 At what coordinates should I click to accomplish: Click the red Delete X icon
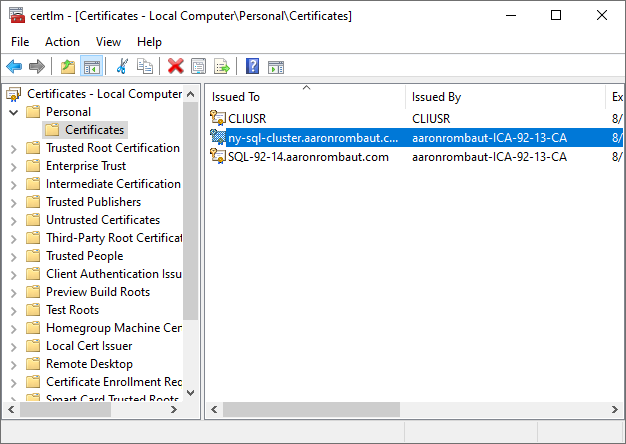coord(176,66)
